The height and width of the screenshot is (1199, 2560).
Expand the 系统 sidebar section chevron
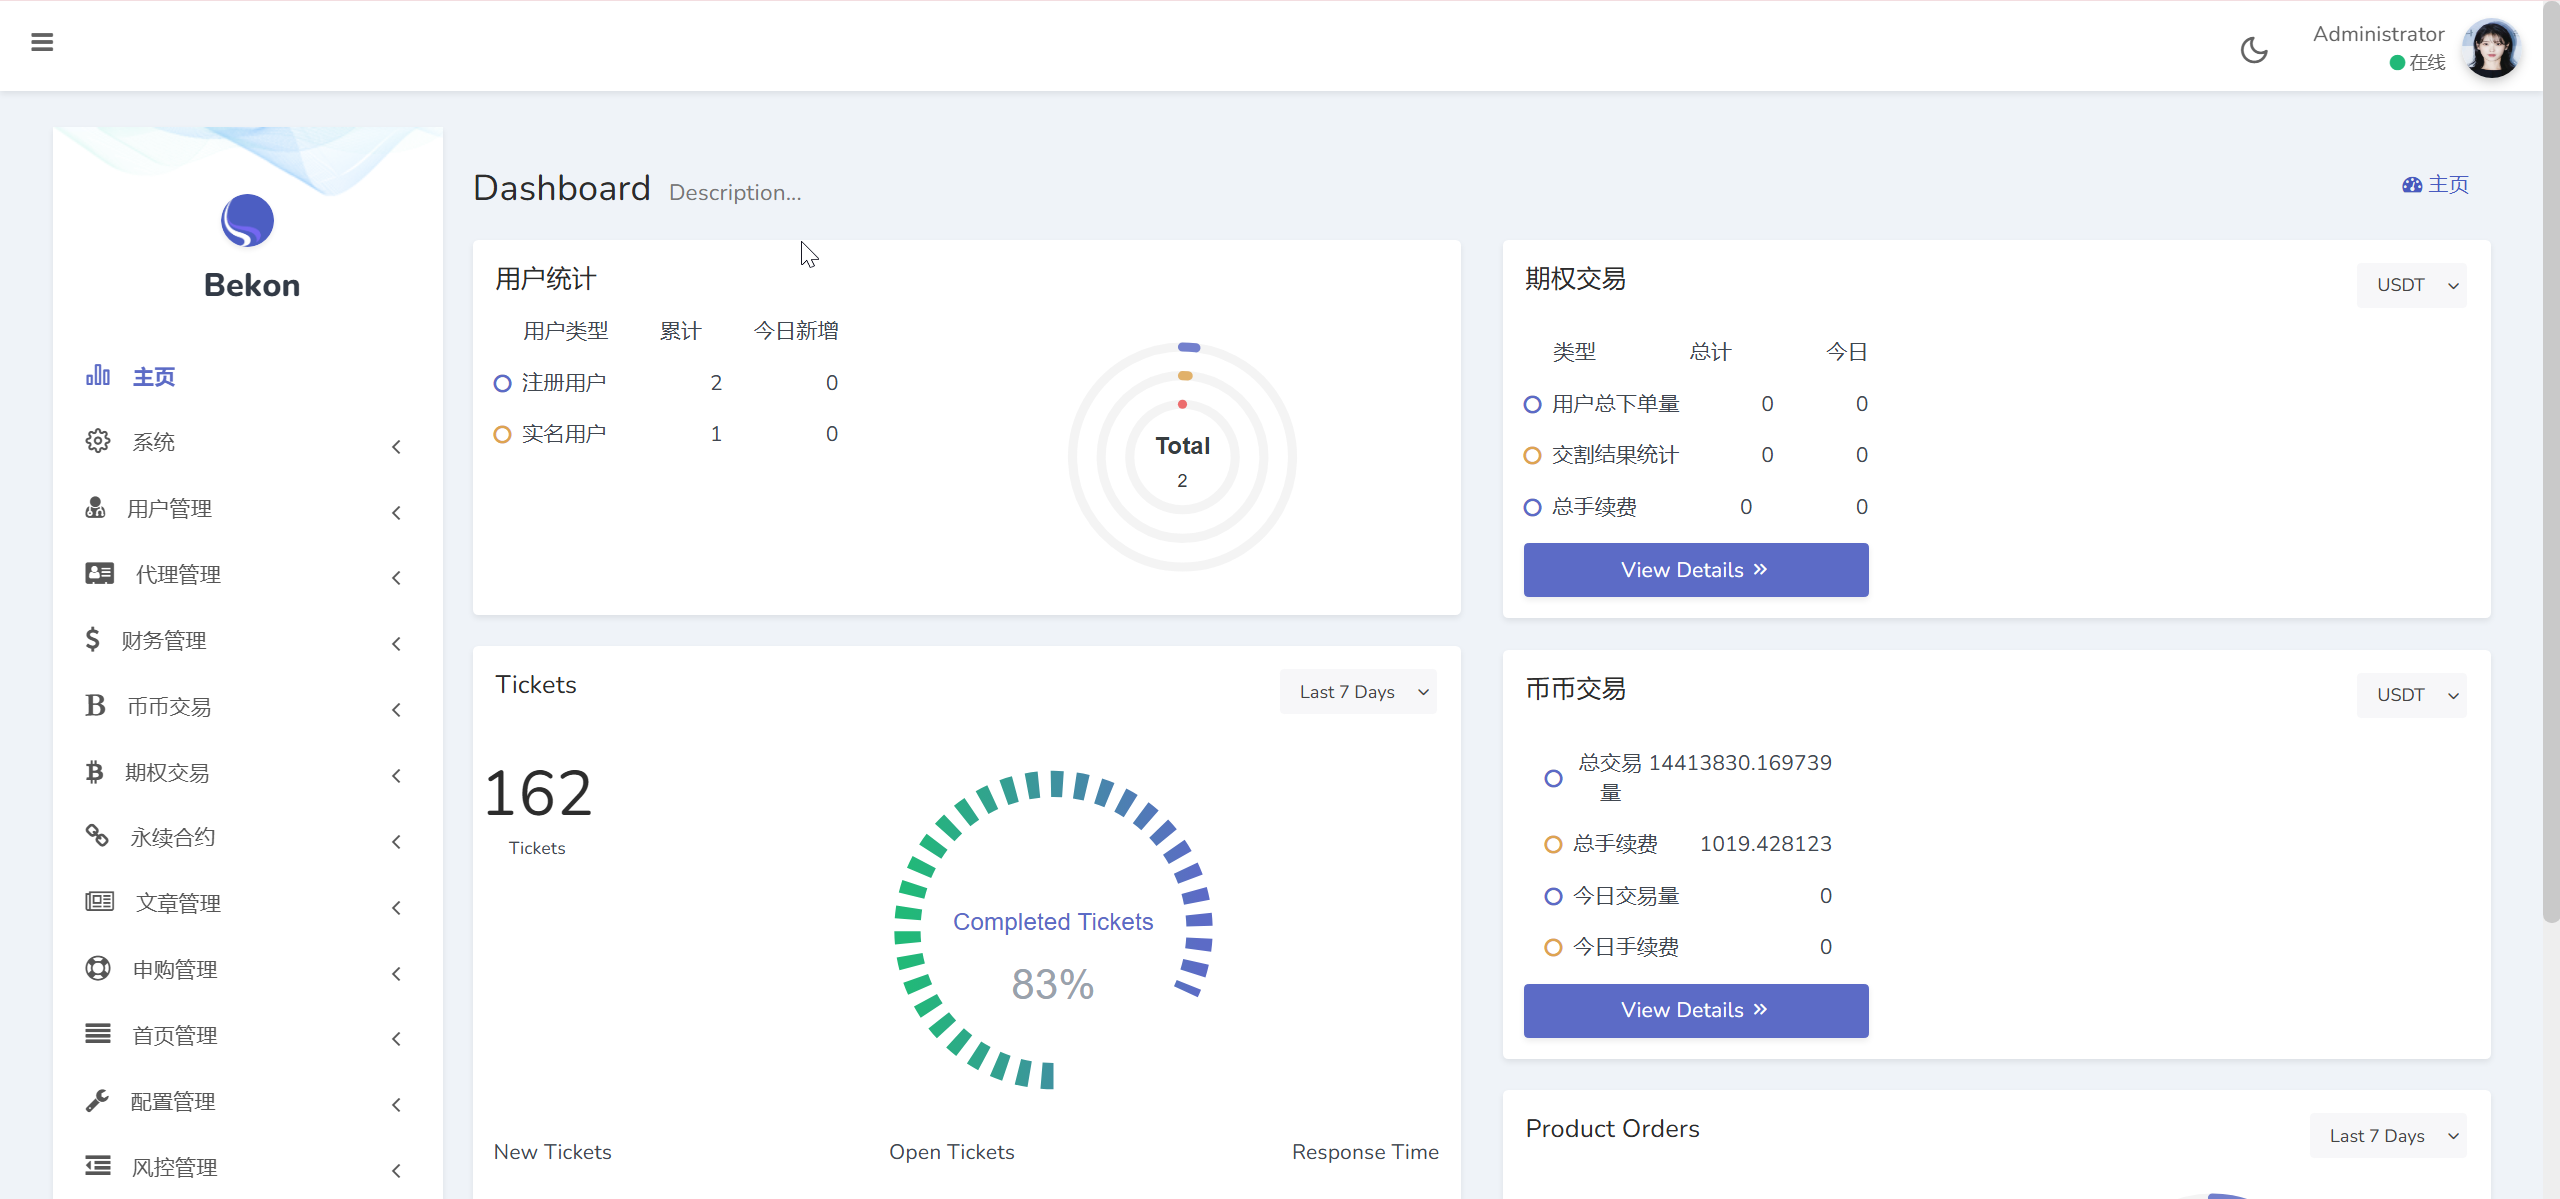[x=396, y=447]
